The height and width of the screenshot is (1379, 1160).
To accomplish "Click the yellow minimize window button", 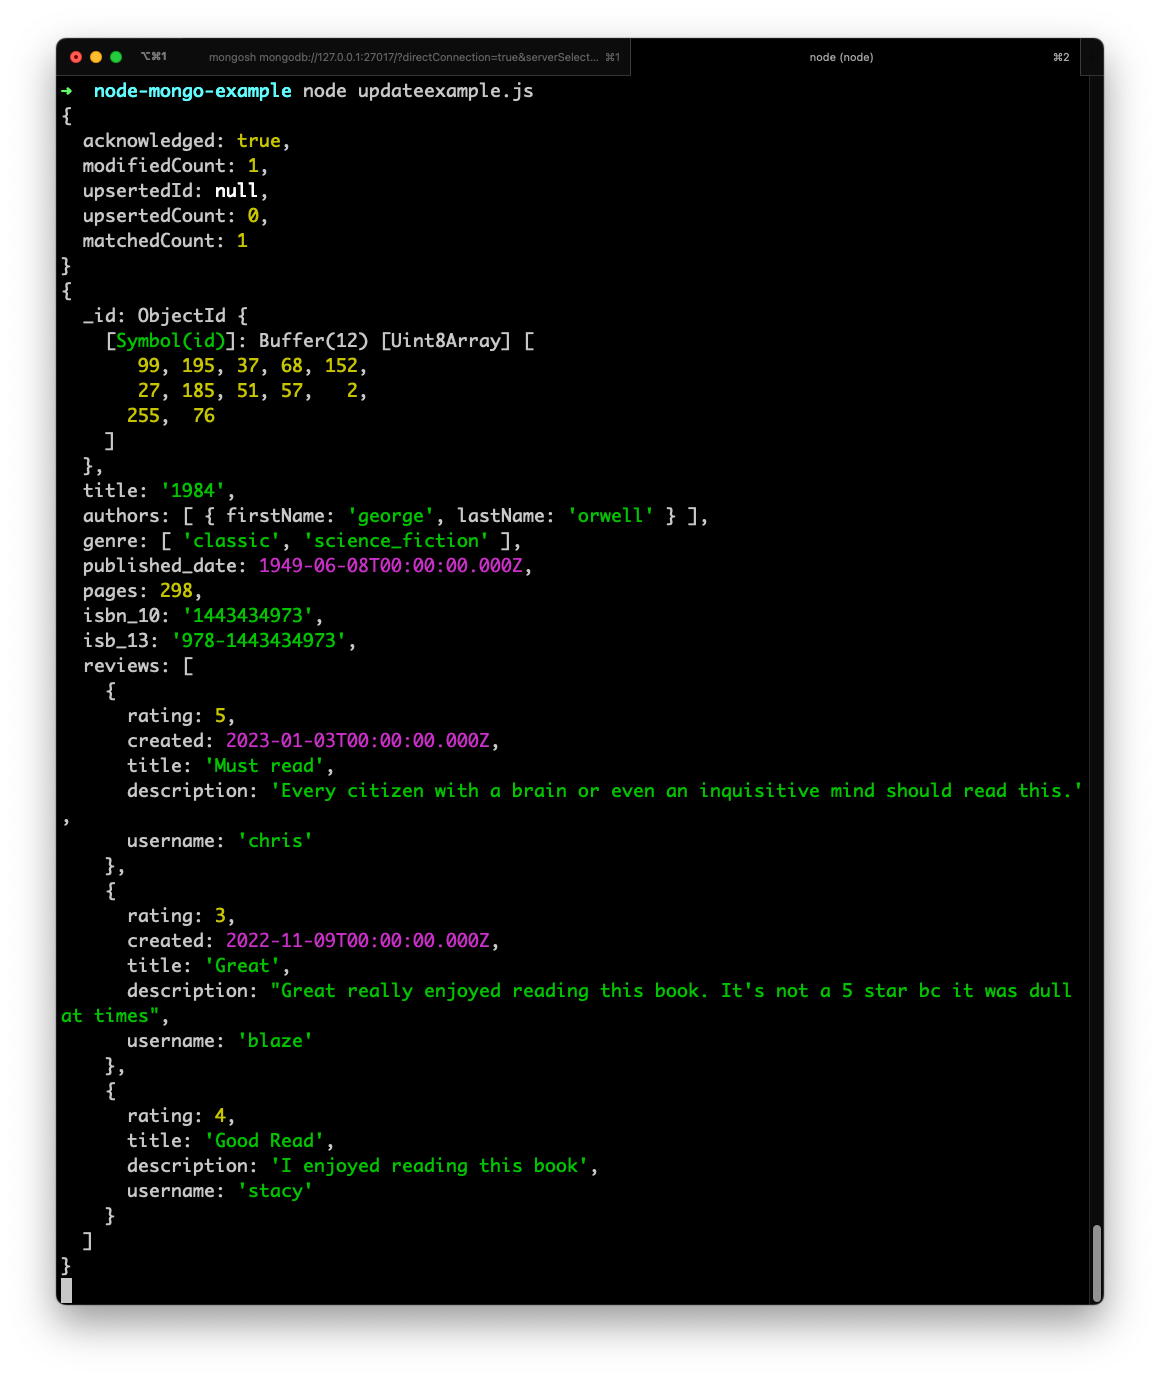I will coord(96,57).
